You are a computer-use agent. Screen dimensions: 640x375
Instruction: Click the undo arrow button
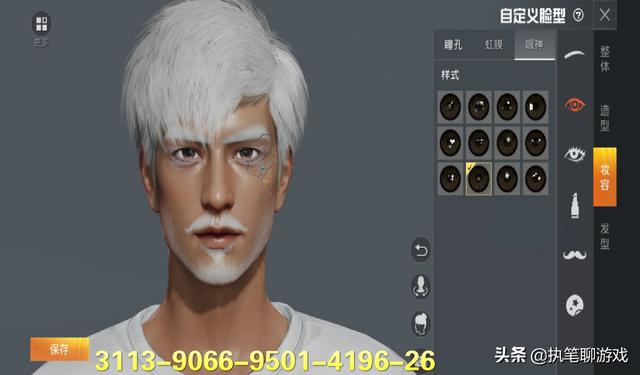click(421, 250)
